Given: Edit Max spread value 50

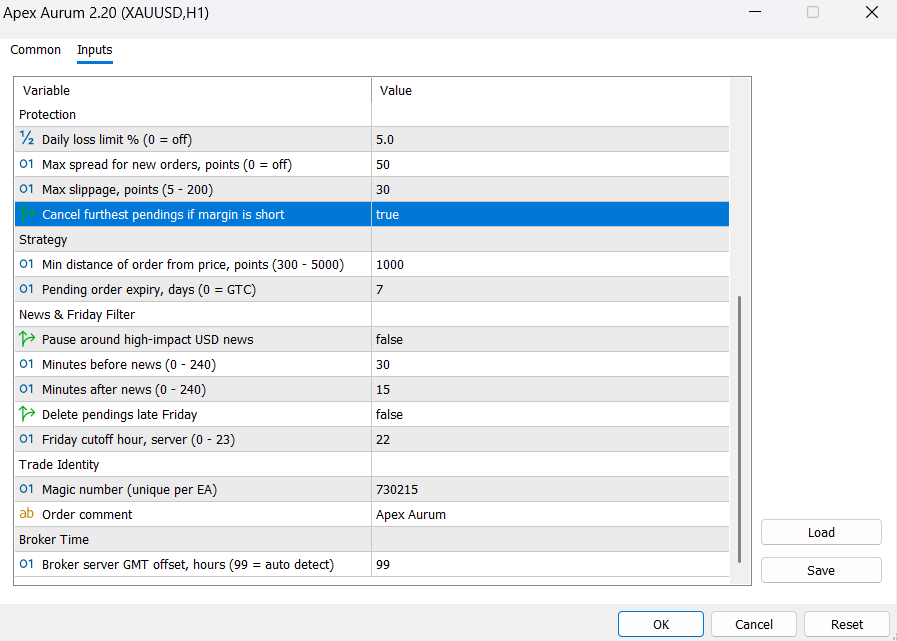Looking at the screenshot, I should (550, 164).
